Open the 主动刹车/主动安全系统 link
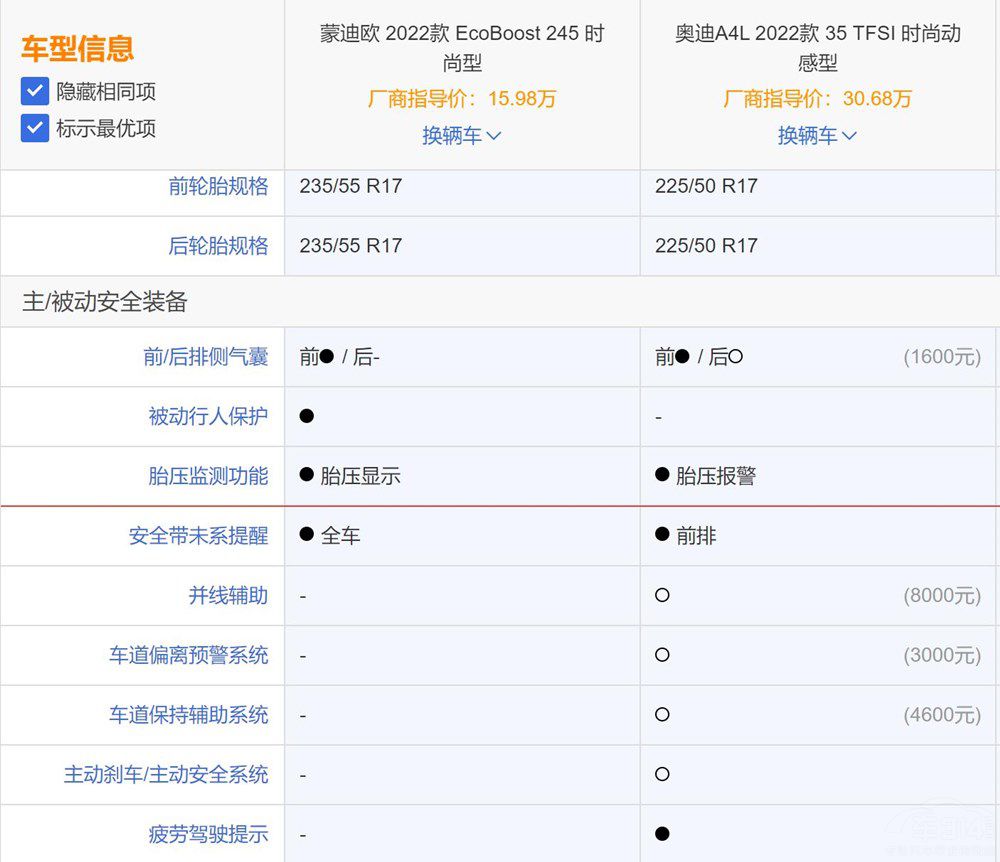The height and width of the screenshot is (862, 1000). point(166,775)
